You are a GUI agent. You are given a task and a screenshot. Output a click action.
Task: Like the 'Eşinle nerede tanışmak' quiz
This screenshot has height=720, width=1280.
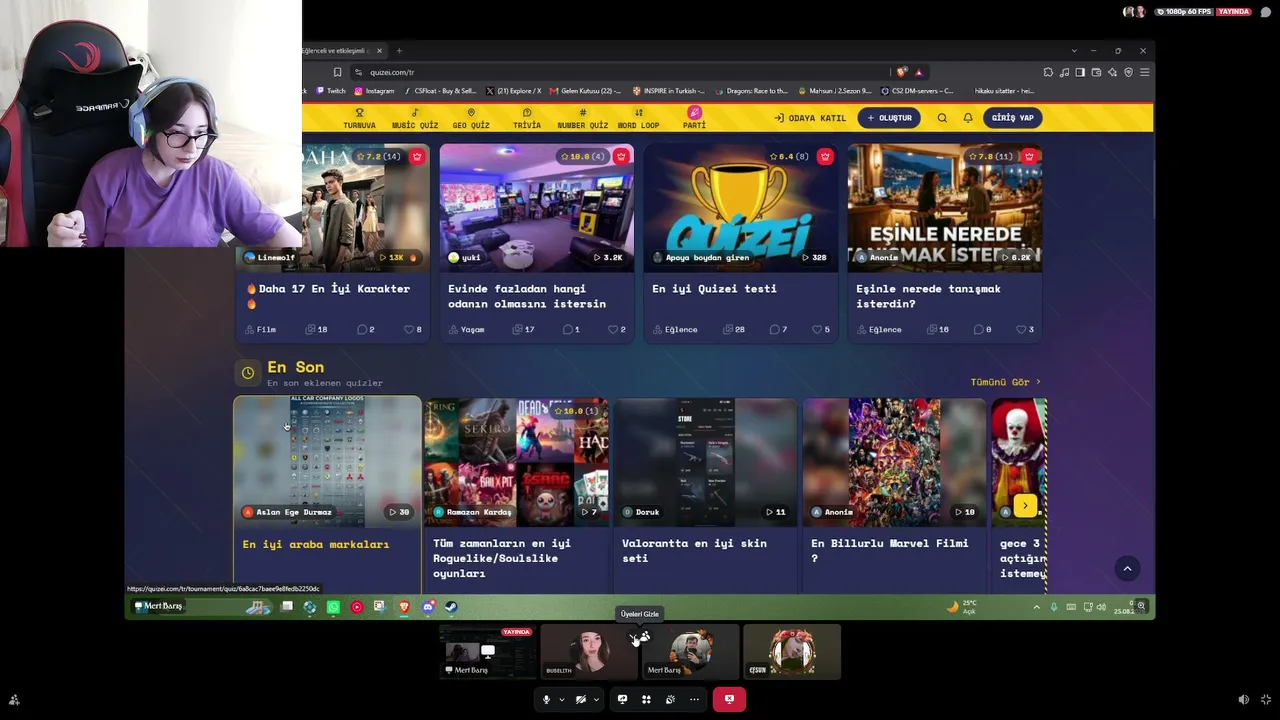tap(1025, 329)
